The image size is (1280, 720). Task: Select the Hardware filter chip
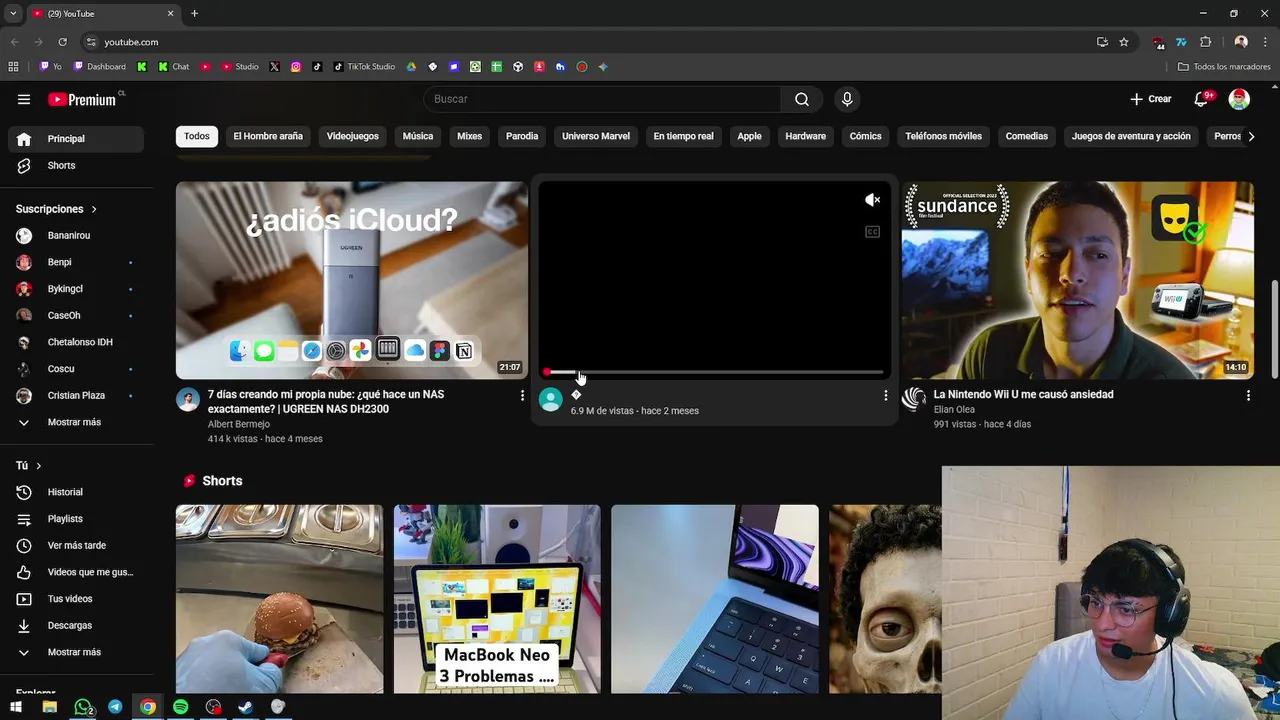[806, 136]
